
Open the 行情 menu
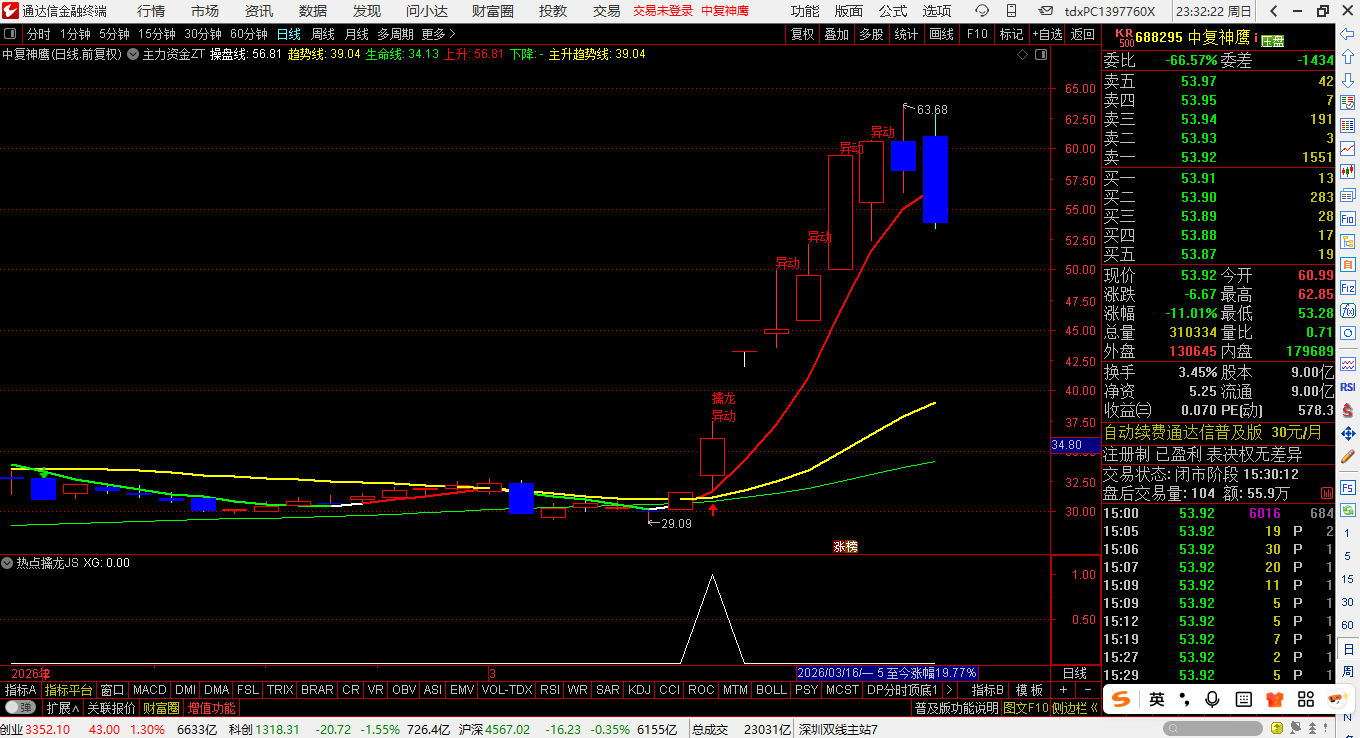point(151,11)
